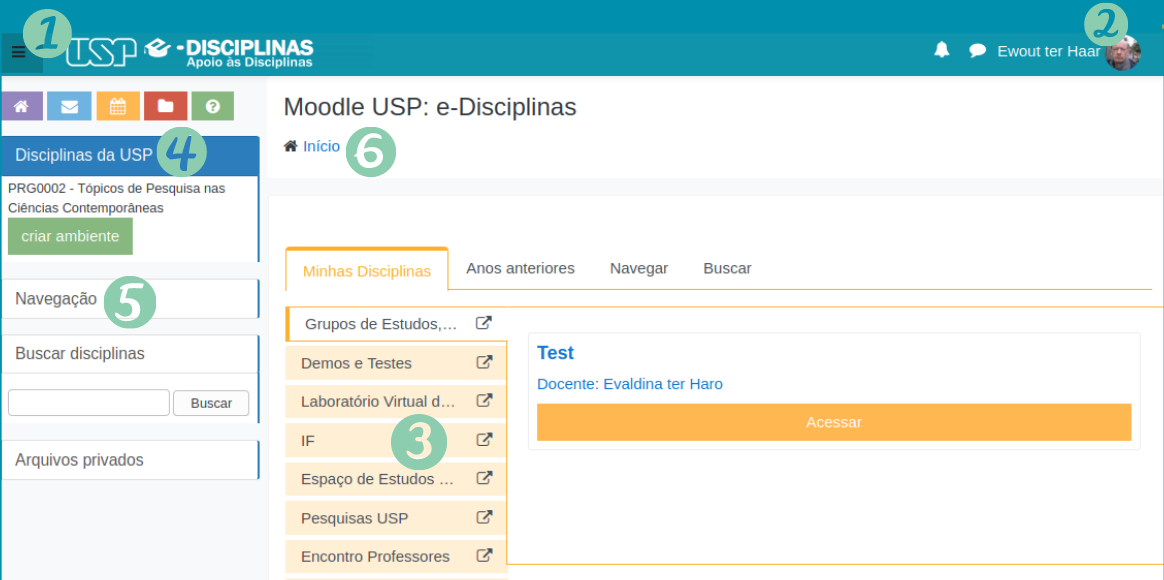Switch to the Navegar tab
The image size is (1164, 580).
(639, 268)
